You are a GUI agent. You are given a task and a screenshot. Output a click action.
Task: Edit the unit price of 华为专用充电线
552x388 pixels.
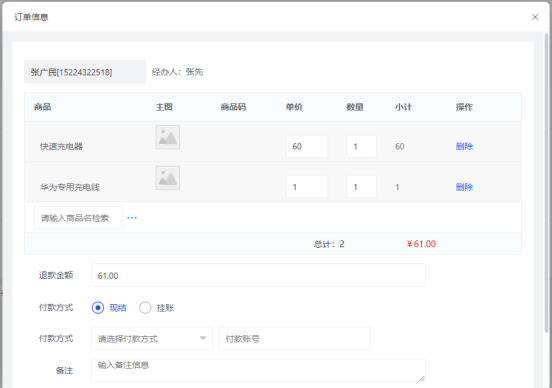point(307,187)
